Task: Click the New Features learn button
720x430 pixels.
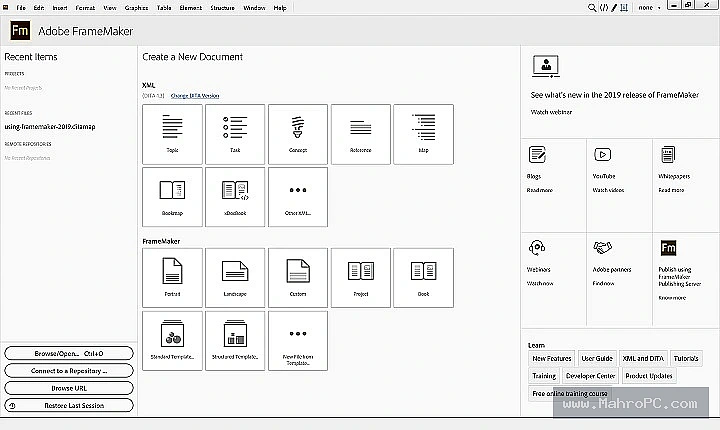Action: click(552, 358)
